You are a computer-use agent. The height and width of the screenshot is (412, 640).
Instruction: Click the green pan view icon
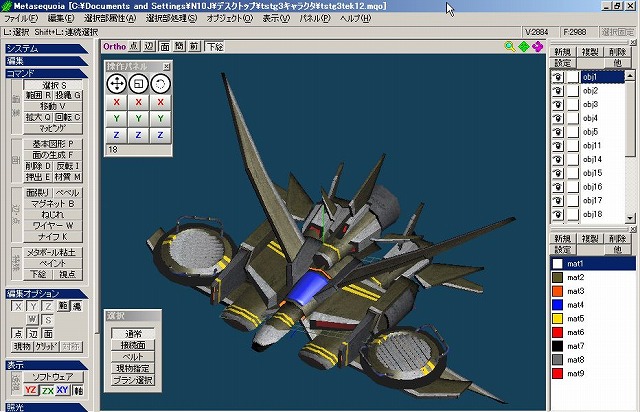[524, 47]
